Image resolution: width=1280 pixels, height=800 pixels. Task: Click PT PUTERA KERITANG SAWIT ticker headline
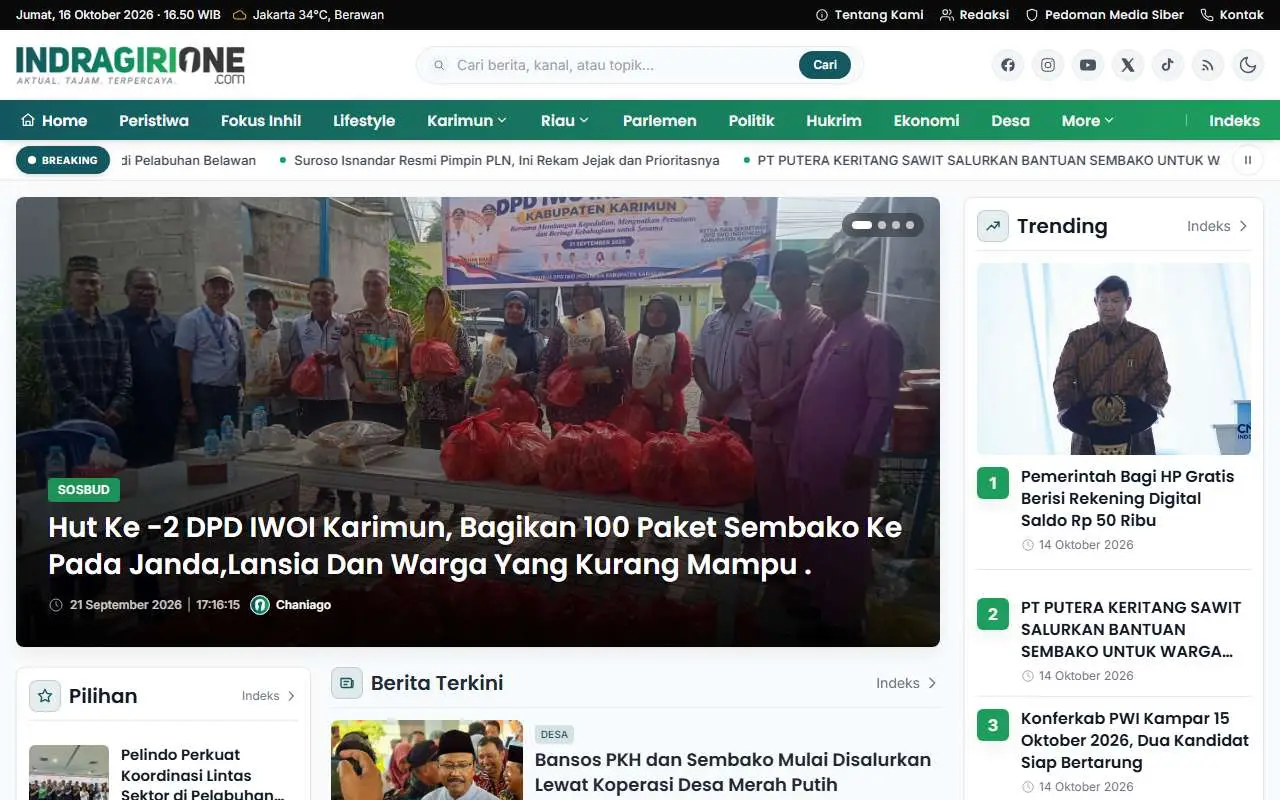tap(989, 160)
